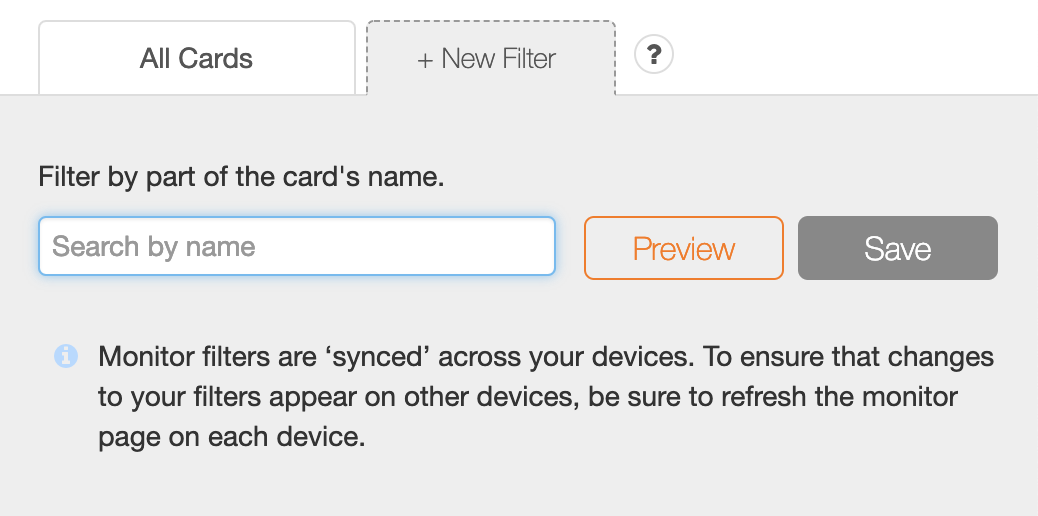The height and width of the screenshot is (516, 1038).
Task: Preview the filter results
Action: tap(683, 248)
